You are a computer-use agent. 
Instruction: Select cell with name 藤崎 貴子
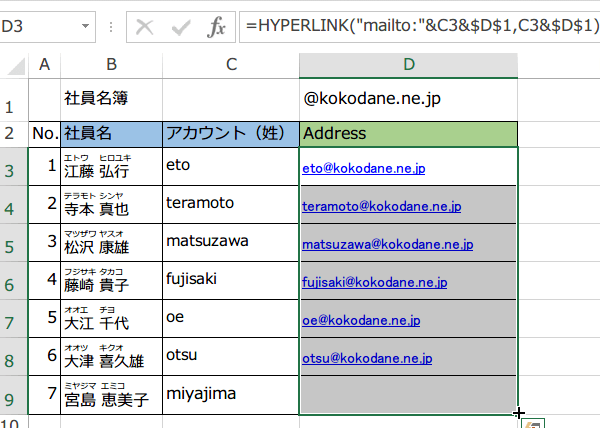point(111,280)
